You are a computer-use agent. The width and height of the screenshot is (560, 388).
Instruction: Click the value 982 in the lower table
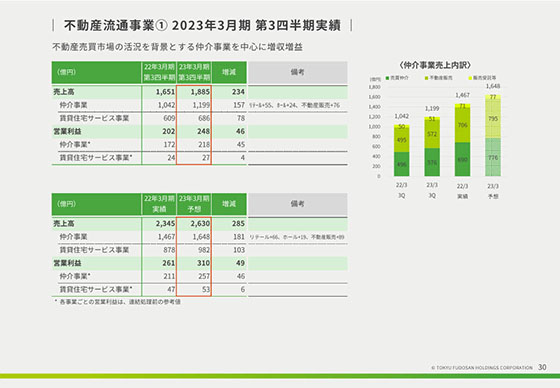(204, 250)
